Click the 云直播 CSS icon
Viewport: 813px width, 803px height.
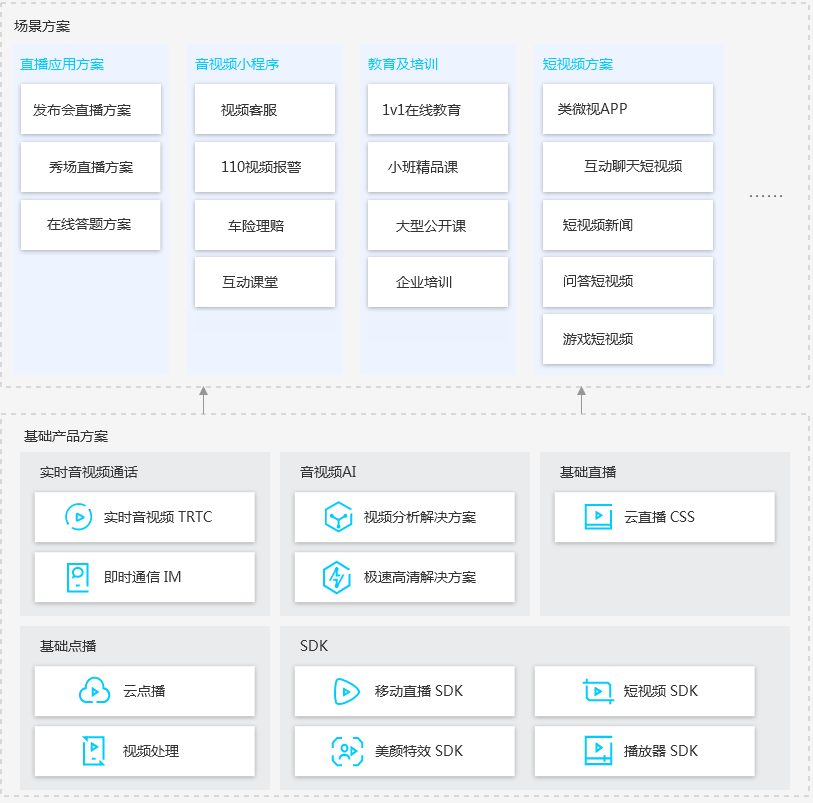point(598,517)
